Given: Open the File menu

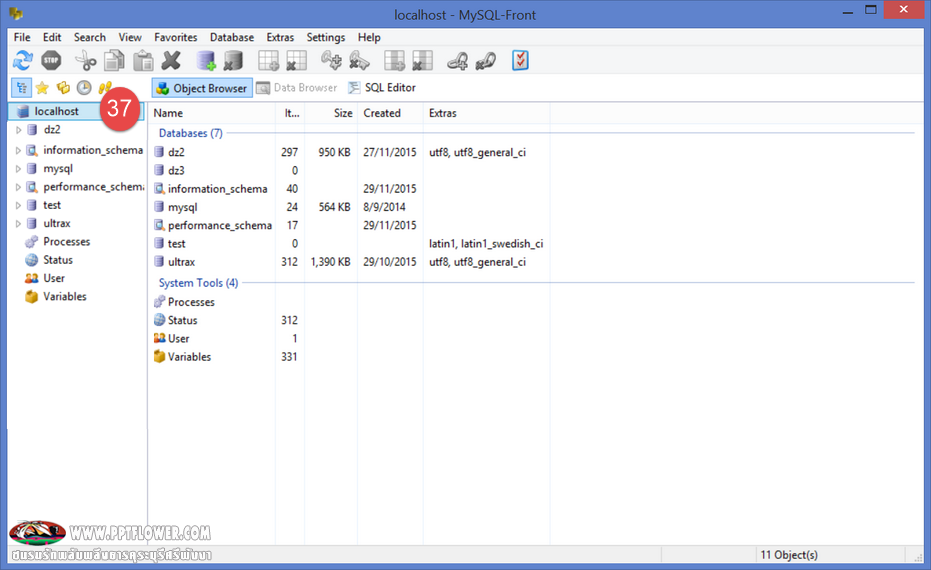Looking at the screenshot, I should click(x=22, y=37).
